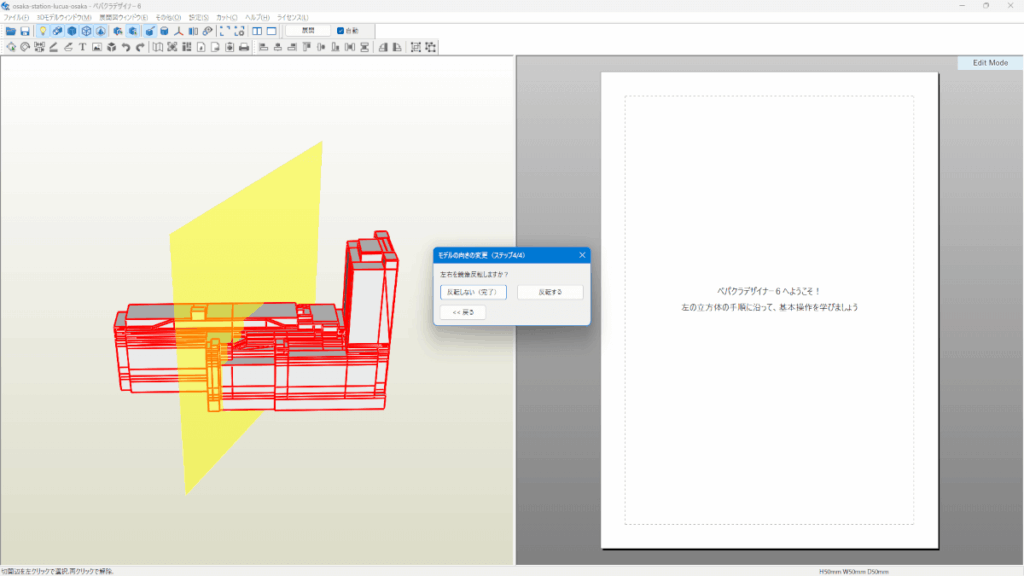The image size is (1024, 576).
Task: Open the 3Dモデルウィンドウ menu
Action: [64, 18]
